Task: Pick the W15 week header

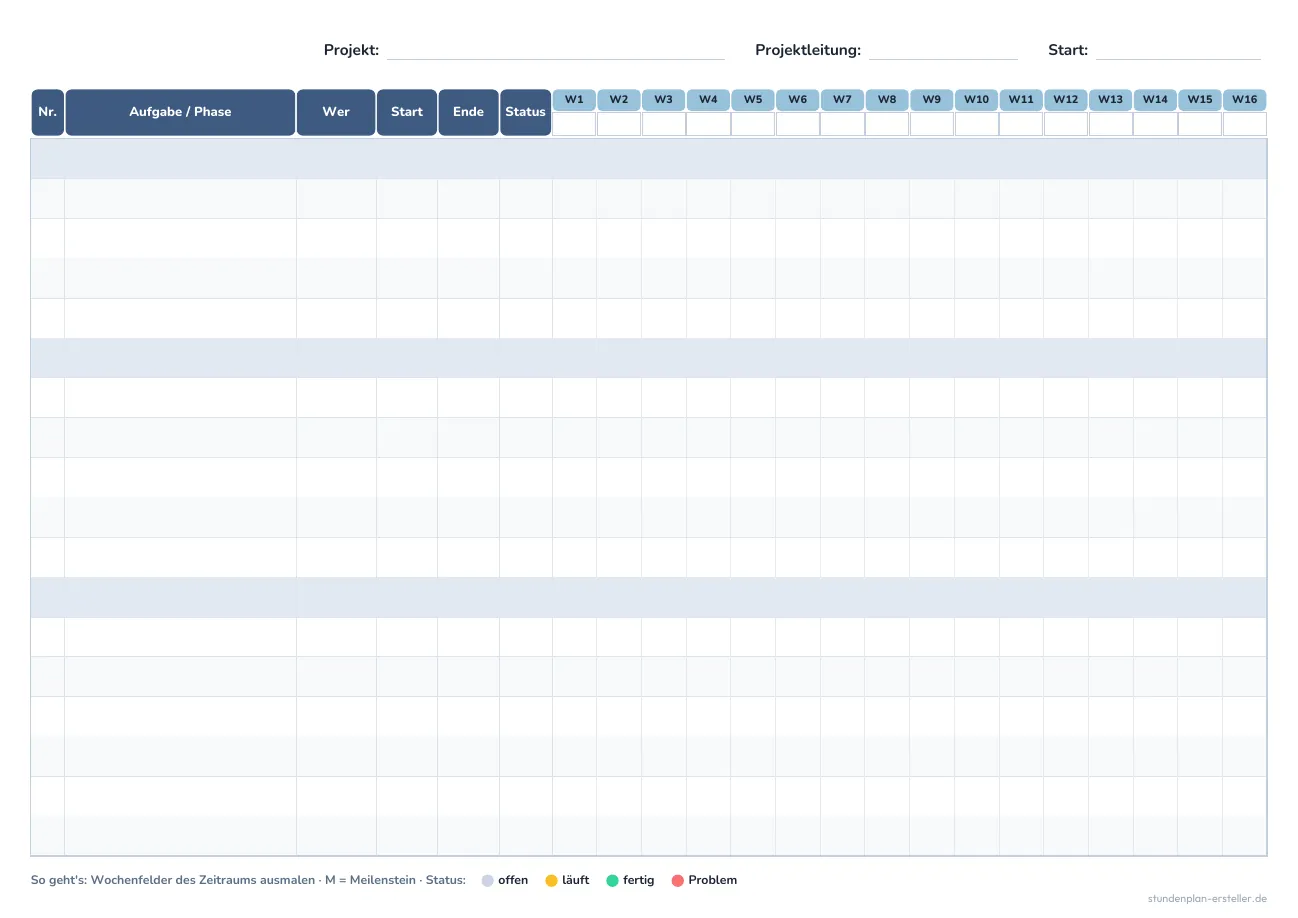Action: [x=1200, y=100]
